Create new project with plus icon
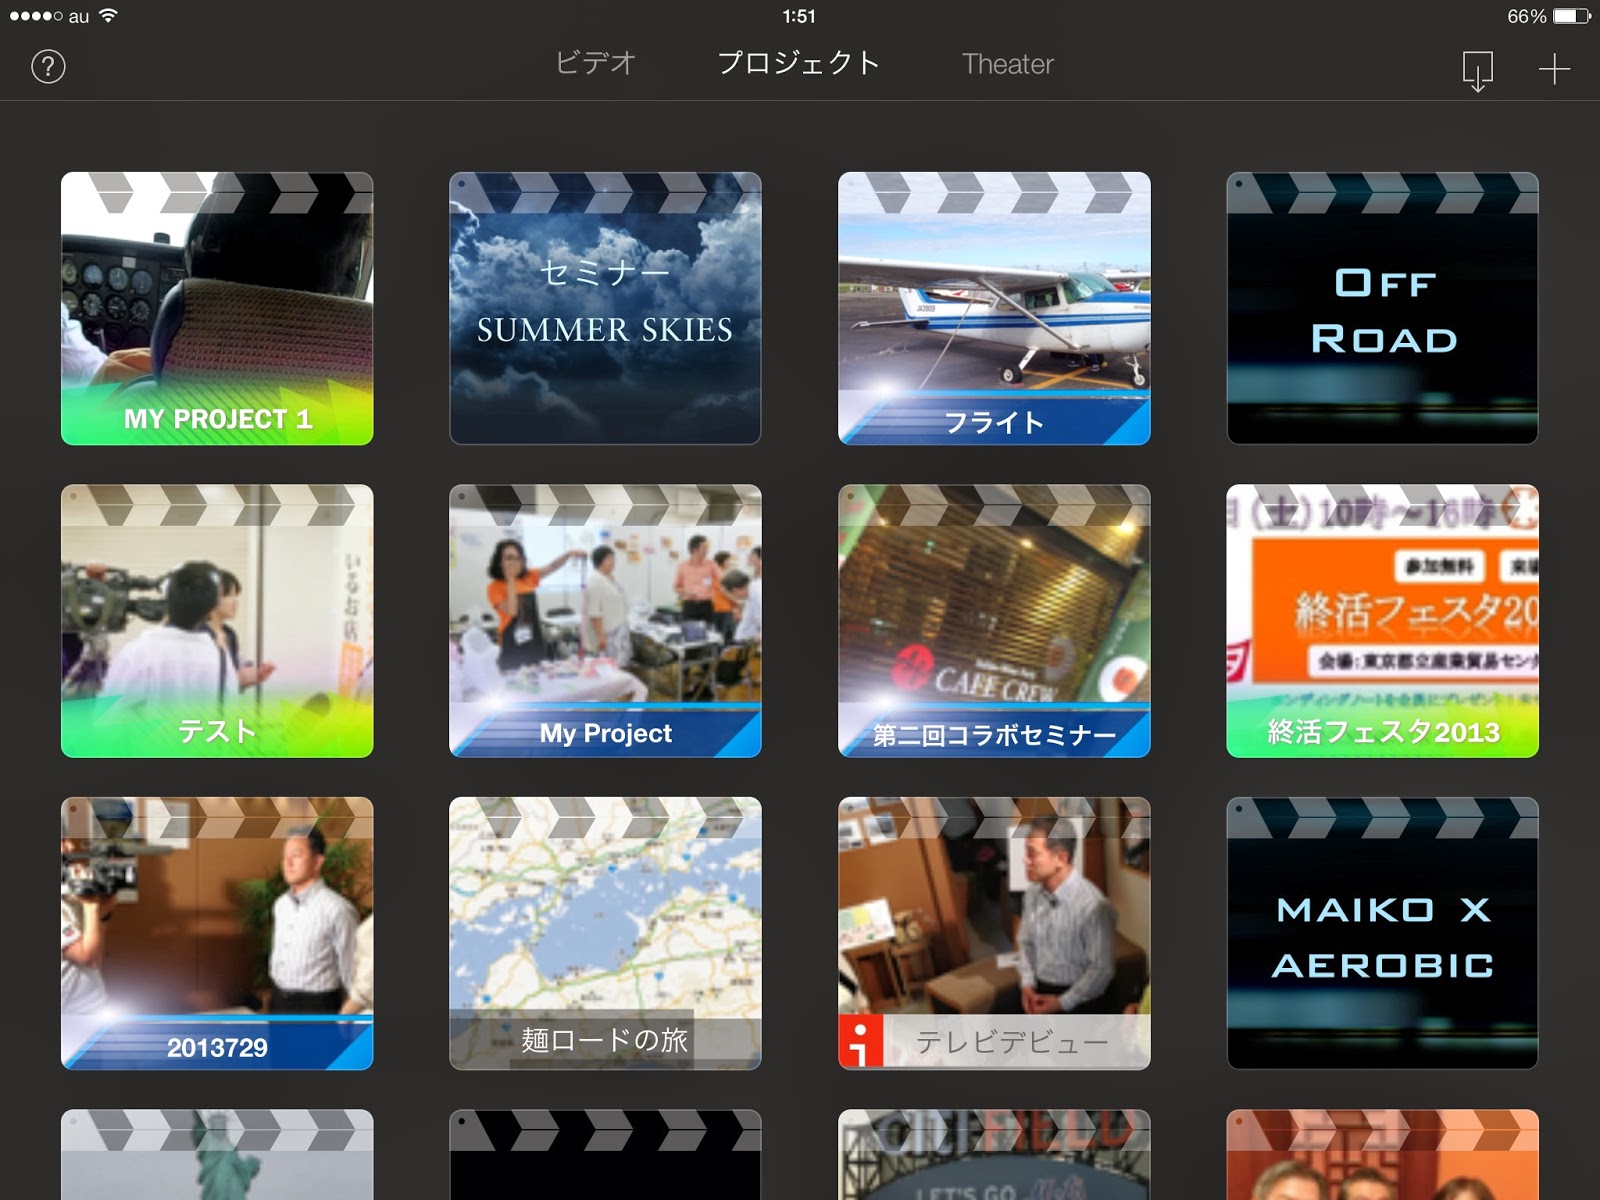Screen dimensions: 1600x1200 tap(1554, 69)
